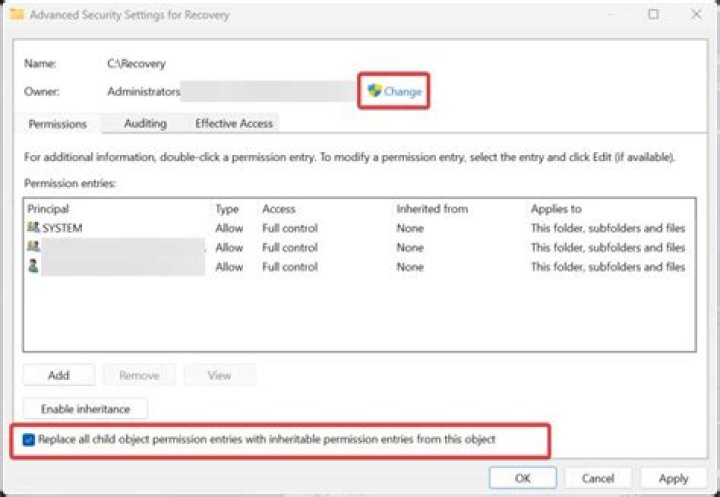Viewport: 720px width, 497px height.
Task: Click Enable inheritance button
Action: pos(85,409)
